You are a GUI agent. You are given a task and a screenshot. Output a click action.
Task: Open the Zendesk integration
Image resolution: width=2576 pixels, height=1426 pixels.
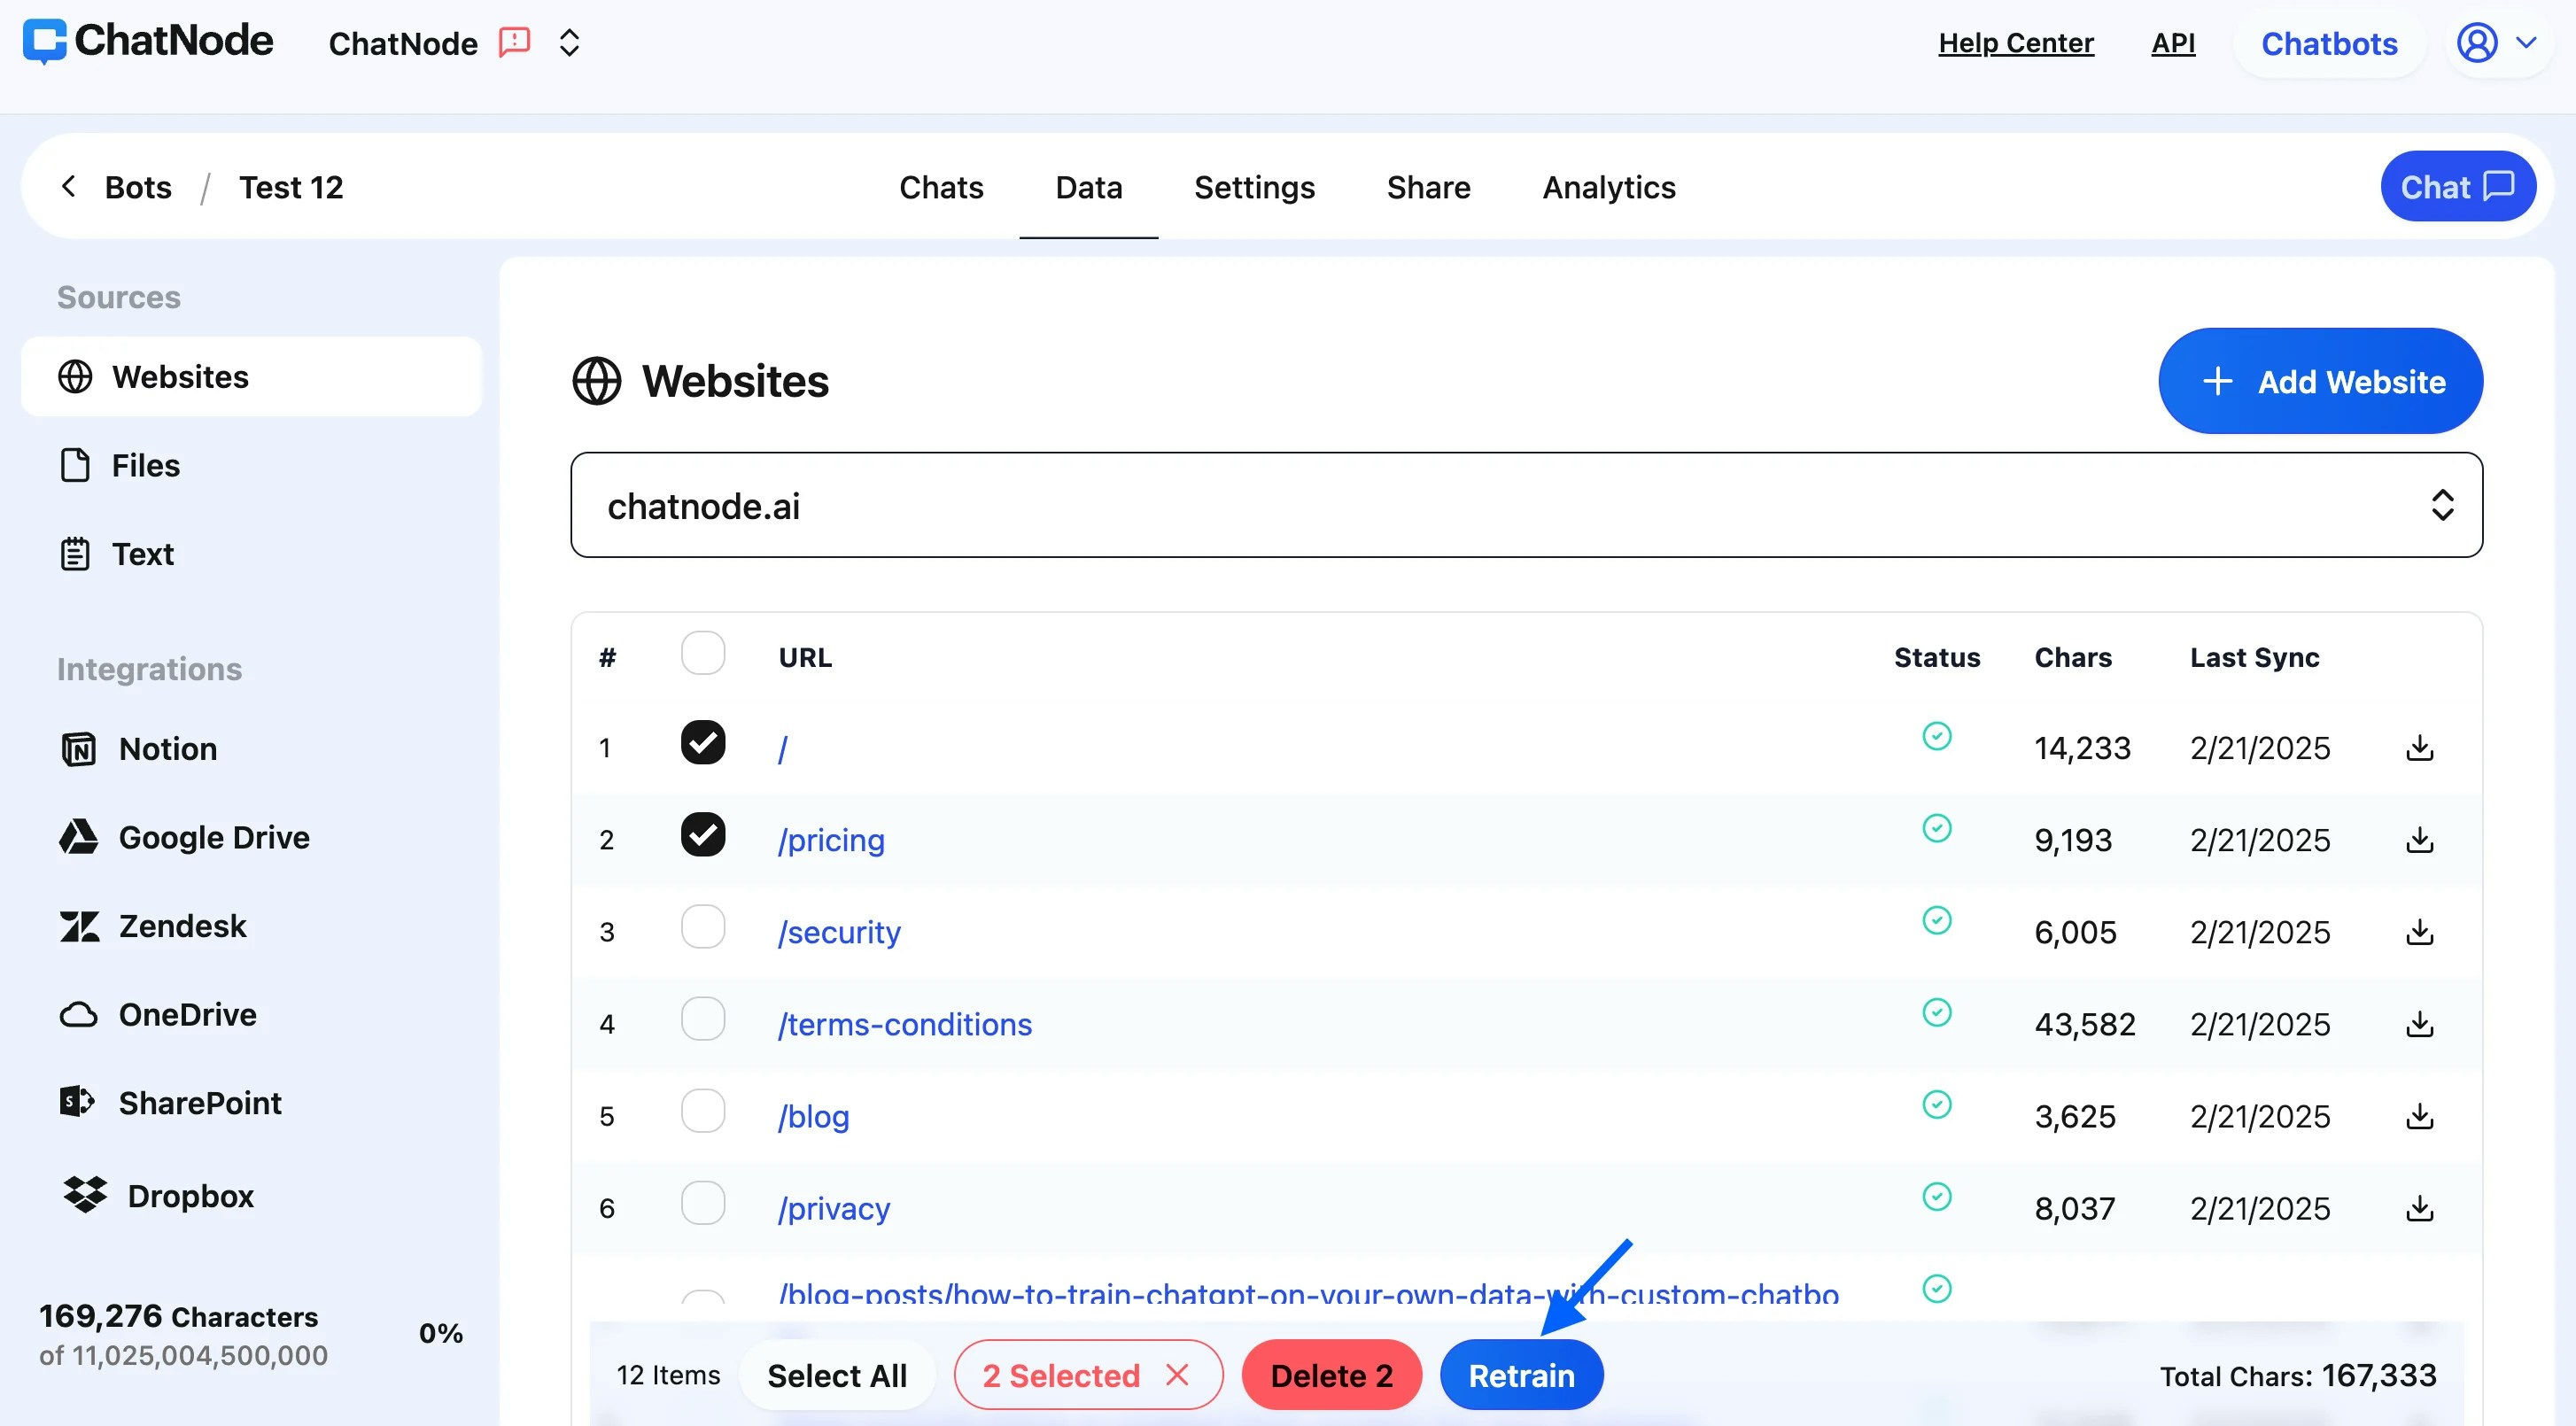pos(182,925)
